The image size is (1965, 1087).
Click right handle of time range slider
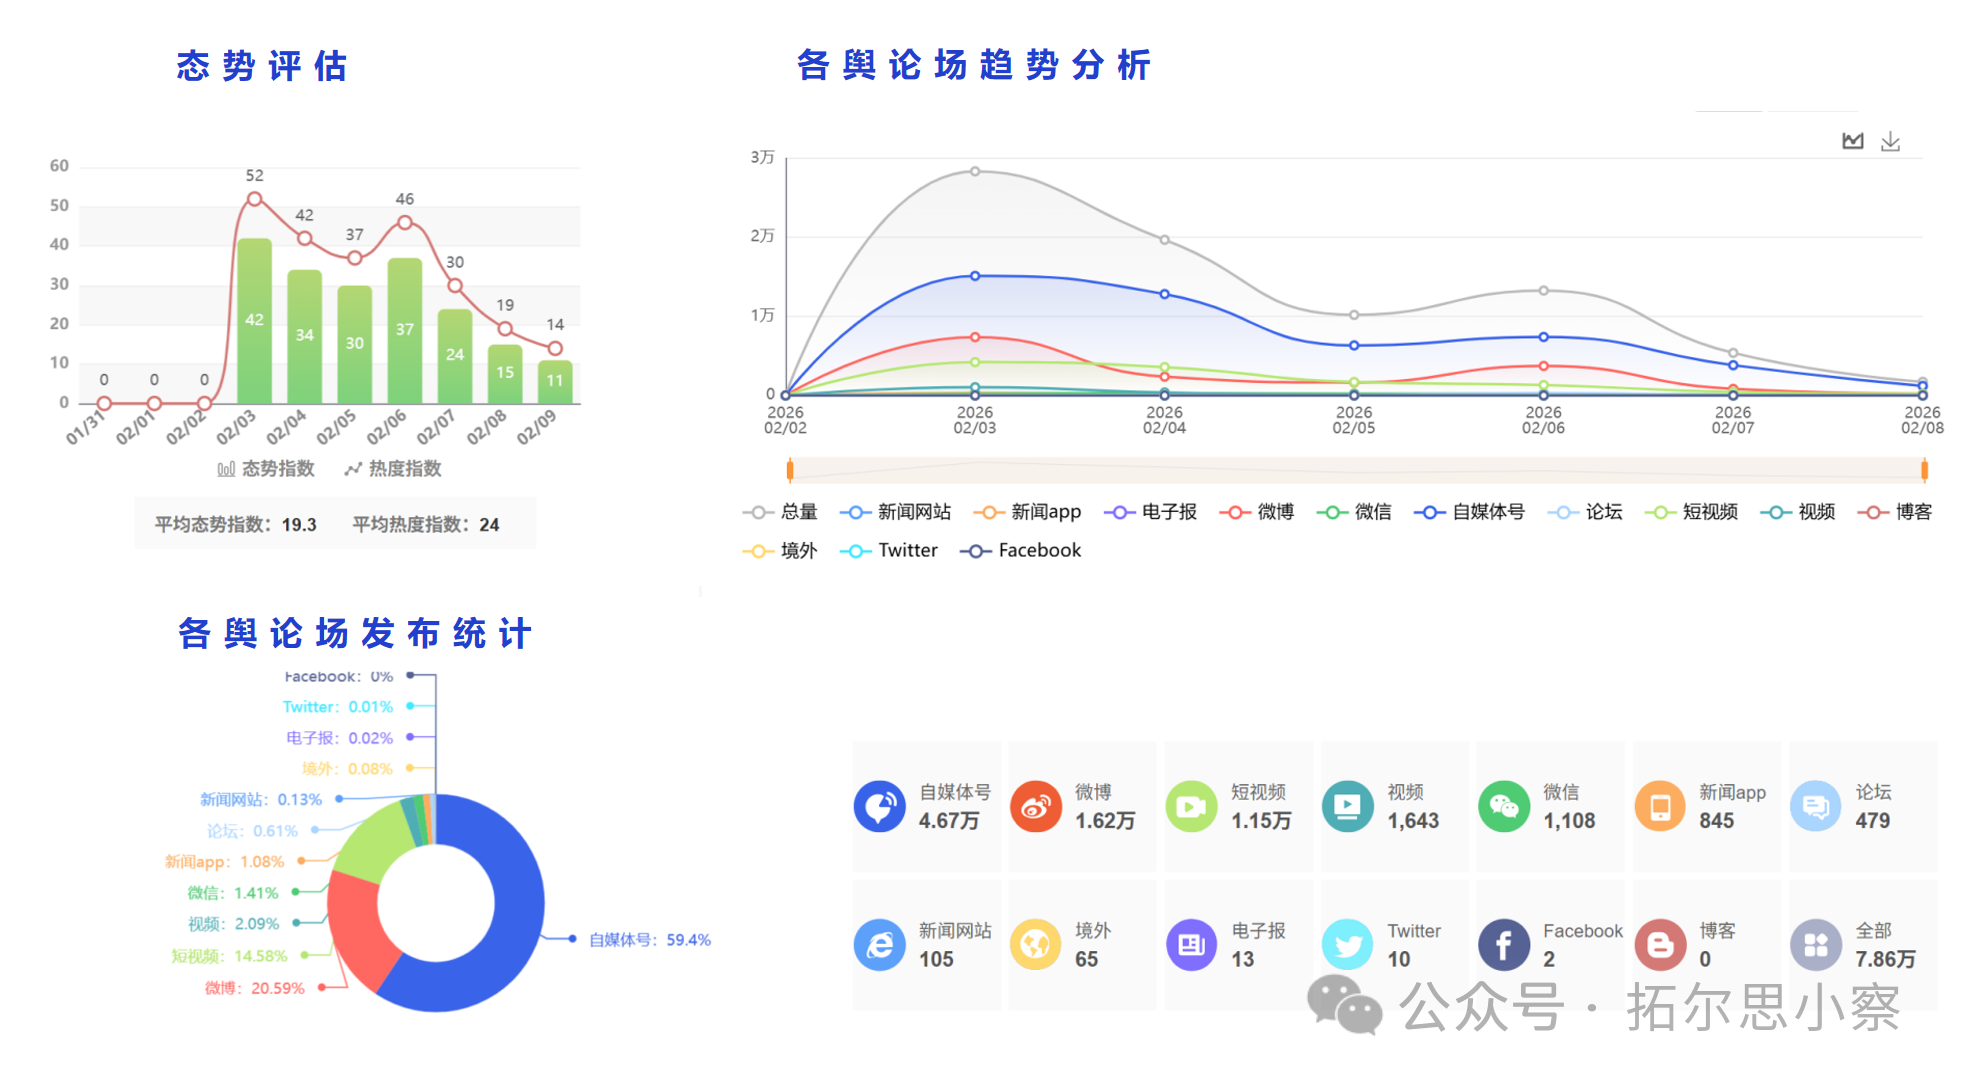tap(1924, 470)
